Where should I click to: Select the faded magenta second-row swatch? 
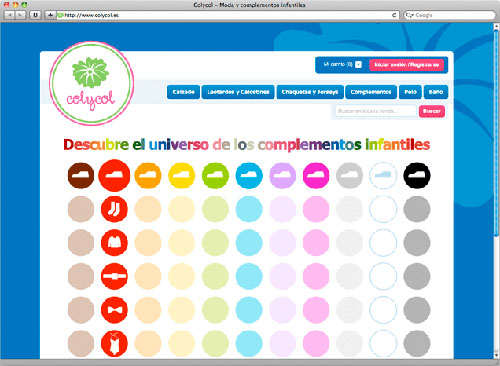(316, 209)
